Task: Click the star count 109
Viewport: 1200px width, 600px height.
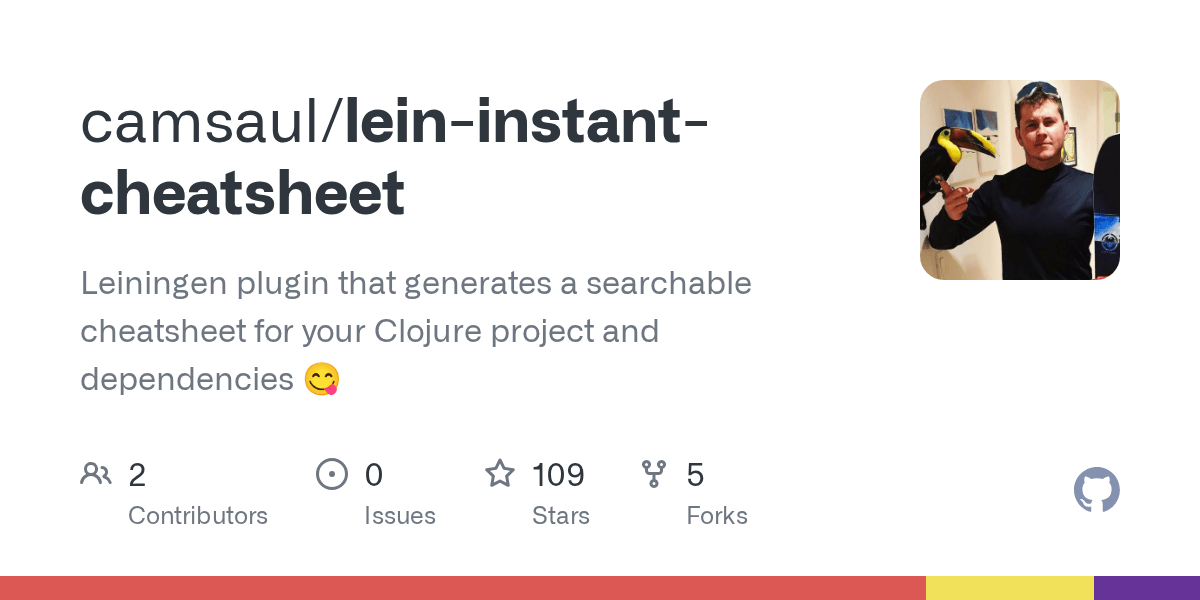Action: (x=558, y=475)
